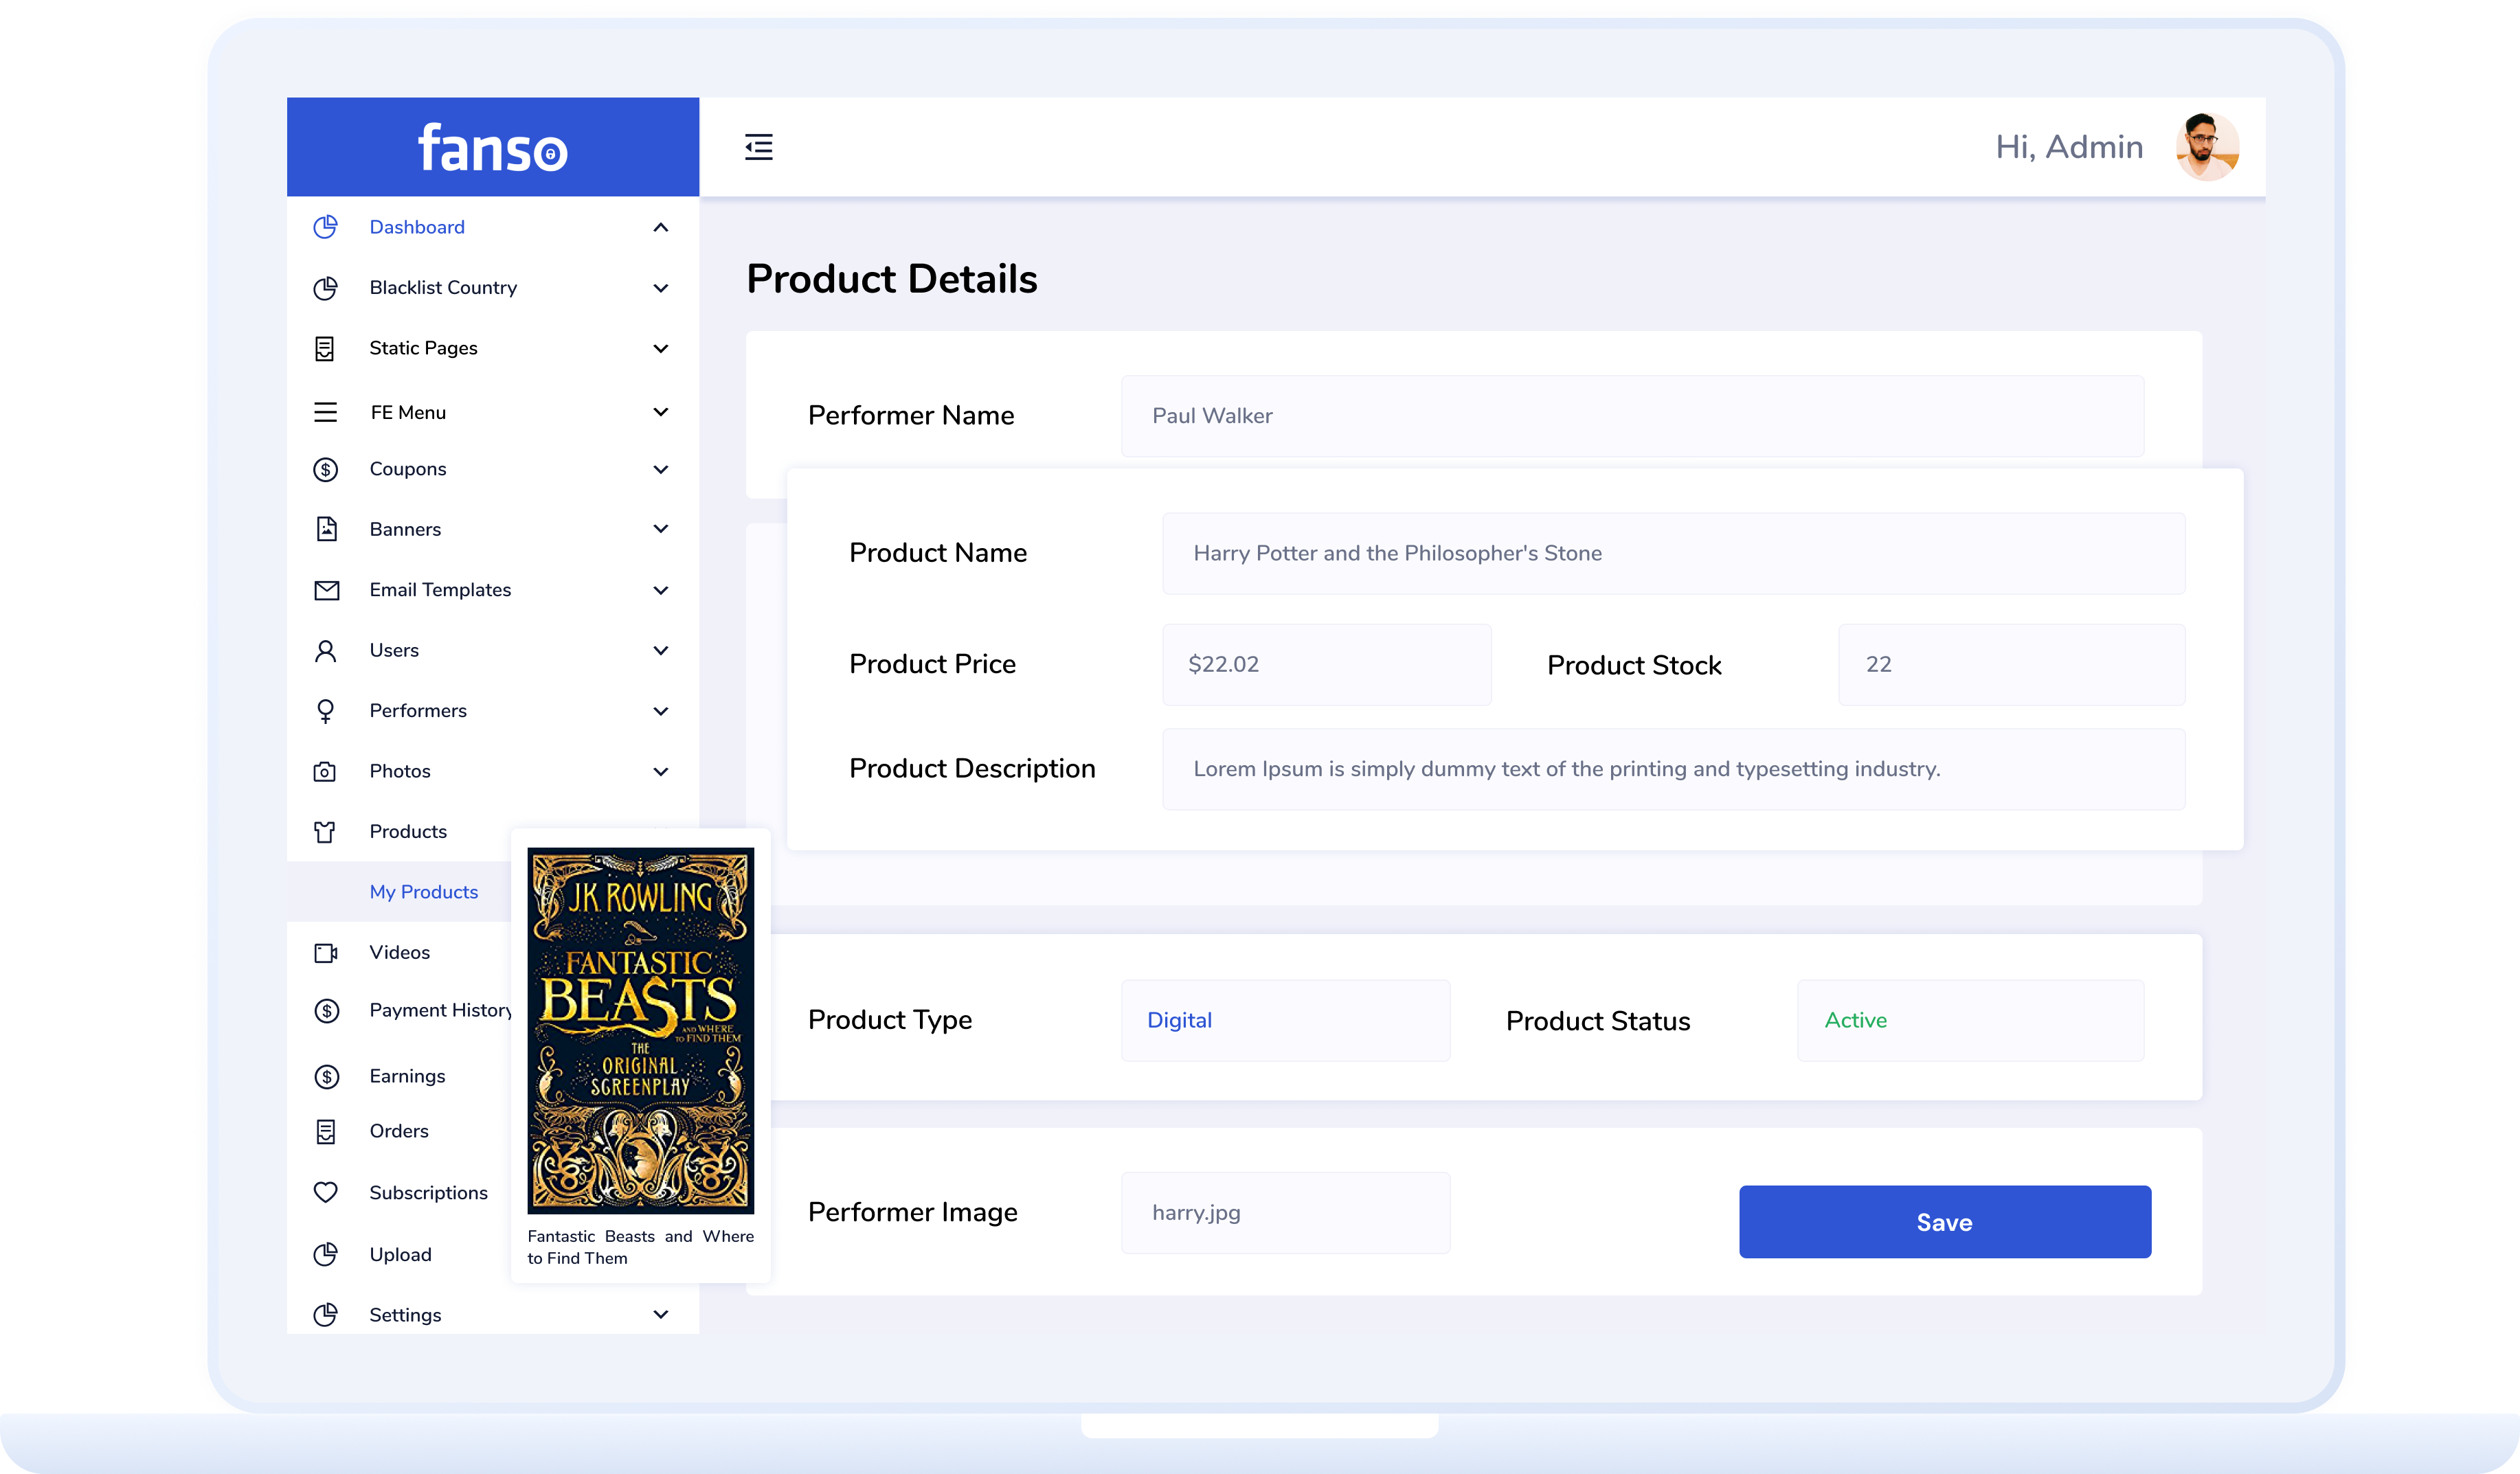Click the Email Templates envelope icon
The image size is (2520, 1474).
[x=326, y=590]
